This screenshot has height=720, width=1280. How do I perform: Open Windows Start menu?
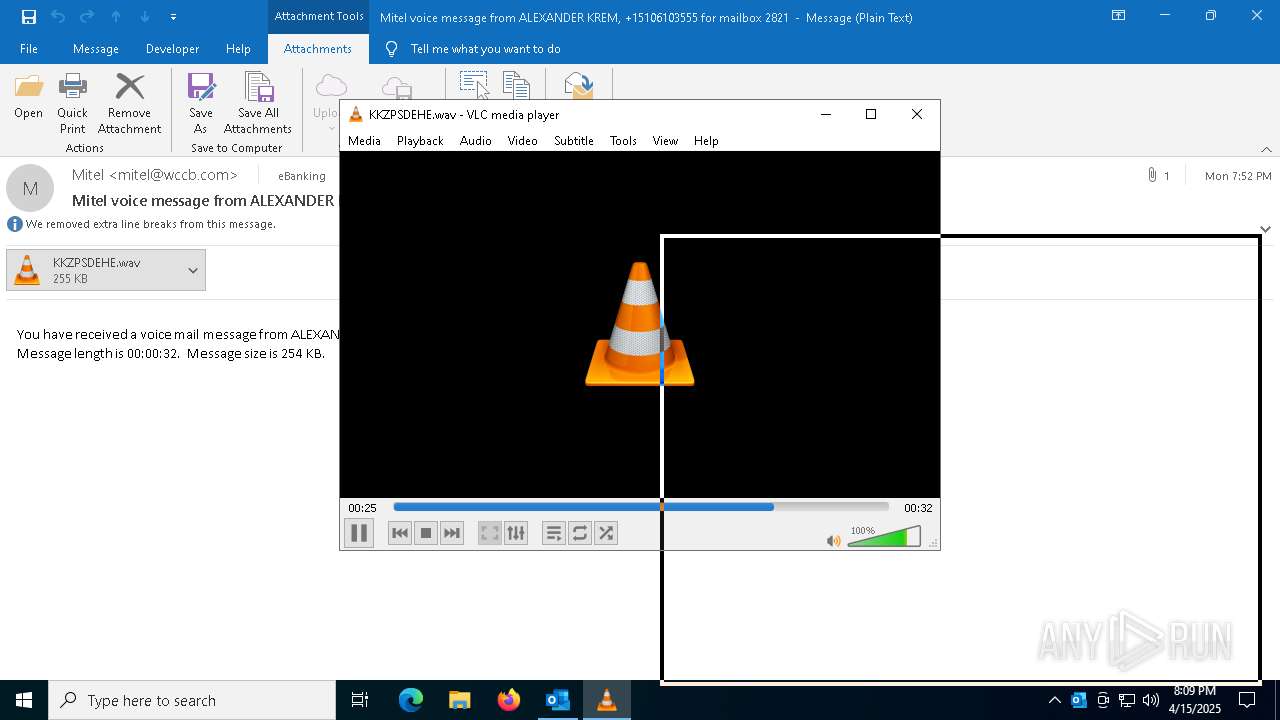click(24, 700)
